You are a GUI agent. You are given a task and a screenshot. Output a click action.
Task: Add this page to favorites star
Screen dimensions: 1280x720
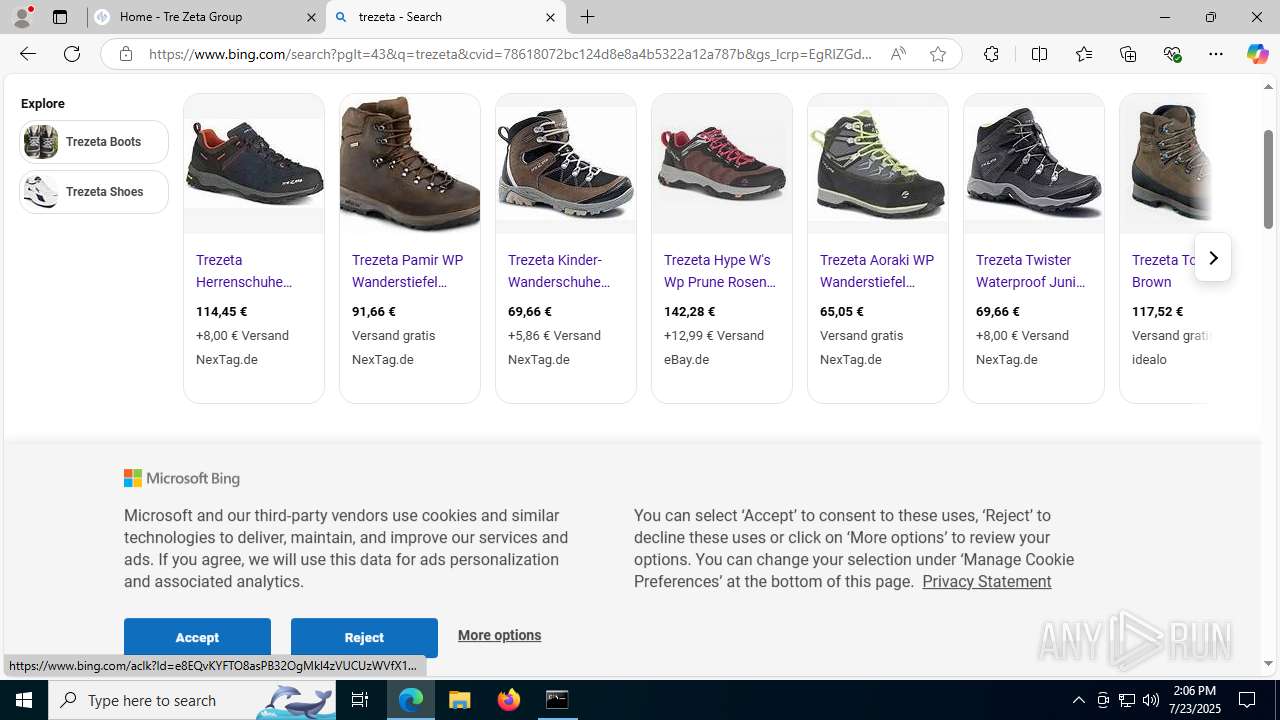[937, 54]
